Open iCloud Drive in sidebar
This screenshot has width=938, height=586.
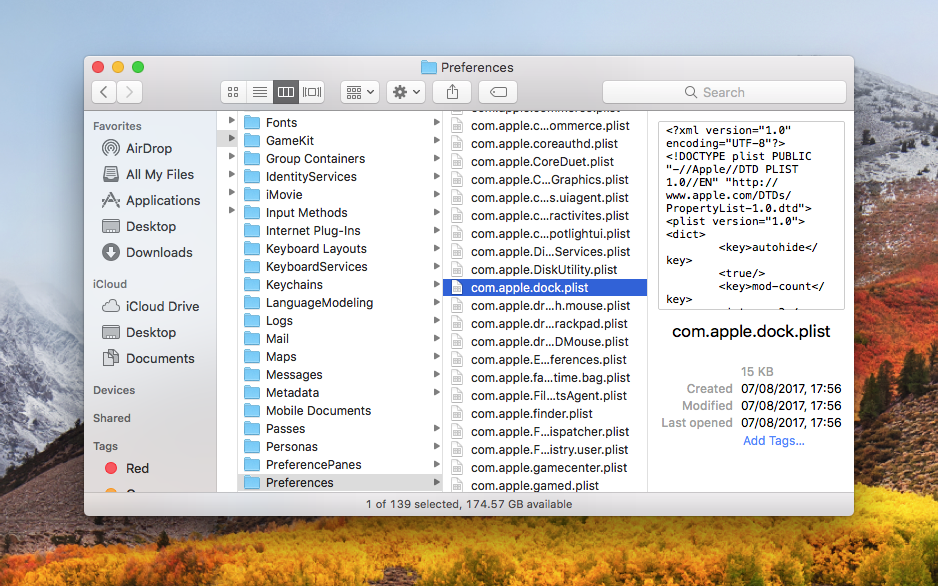(149, 306)
